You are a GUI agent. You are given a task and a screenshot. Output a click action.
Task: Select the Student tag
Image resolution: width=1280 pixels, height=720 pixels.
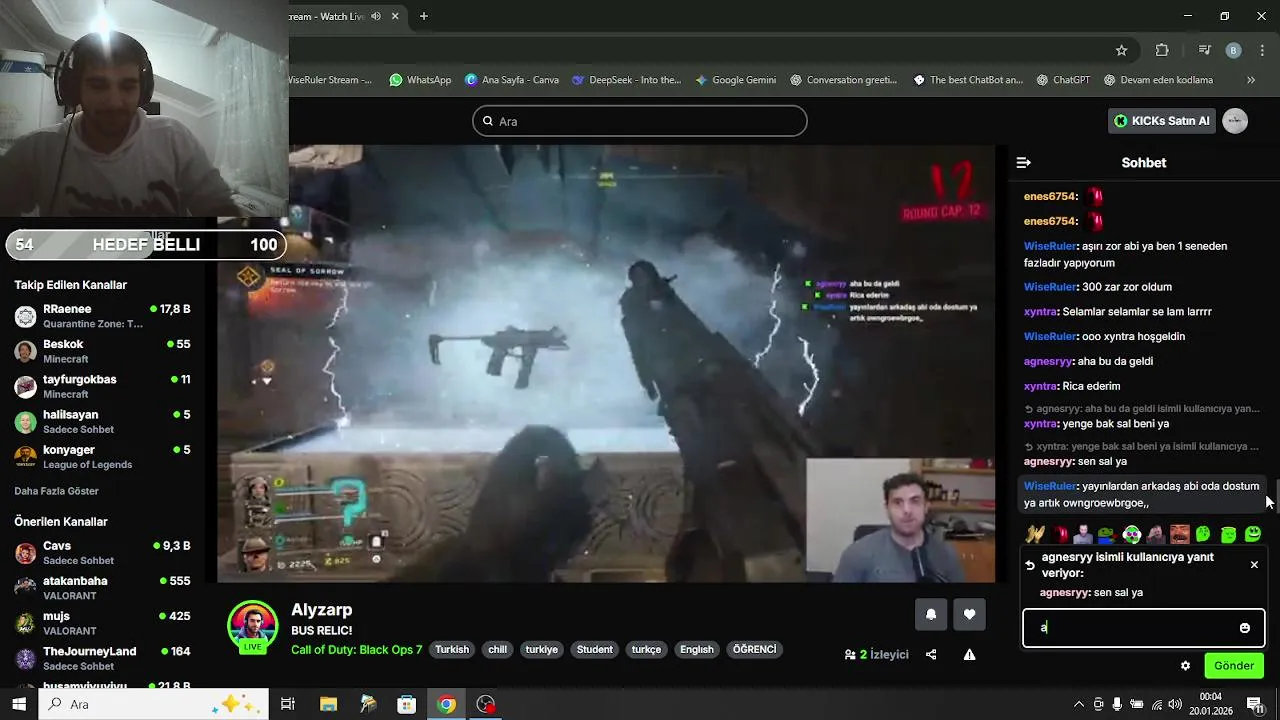pyautogui.click(x=594, y=650)
